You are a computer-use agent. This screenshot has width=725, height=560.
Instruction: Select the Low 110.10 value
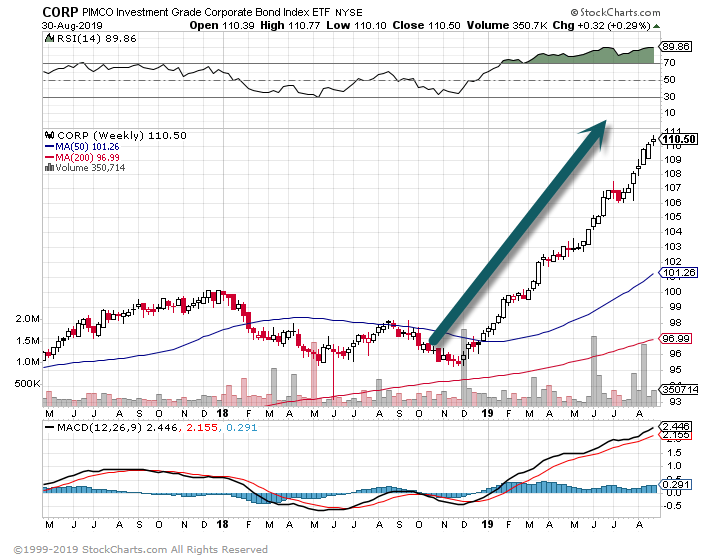coord(356,25)
